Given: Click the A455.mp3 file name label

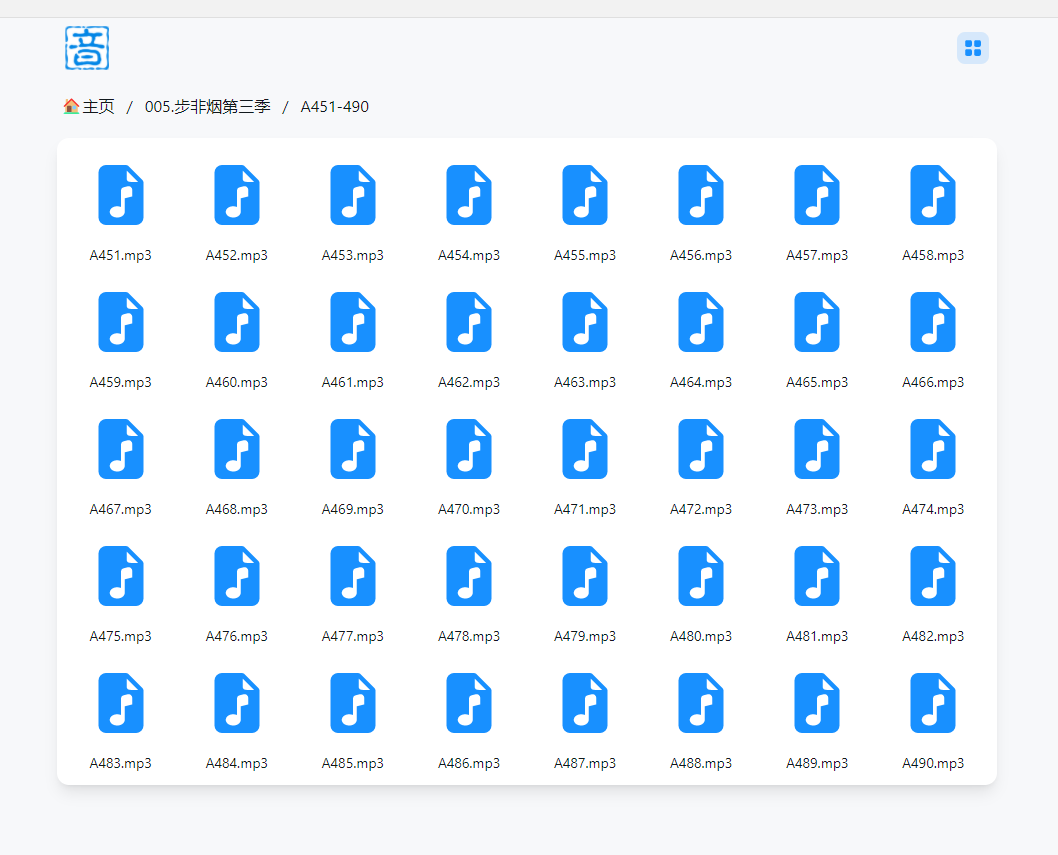Looking at the screenshot, I should pyautogui.click(x=585, y=255).
